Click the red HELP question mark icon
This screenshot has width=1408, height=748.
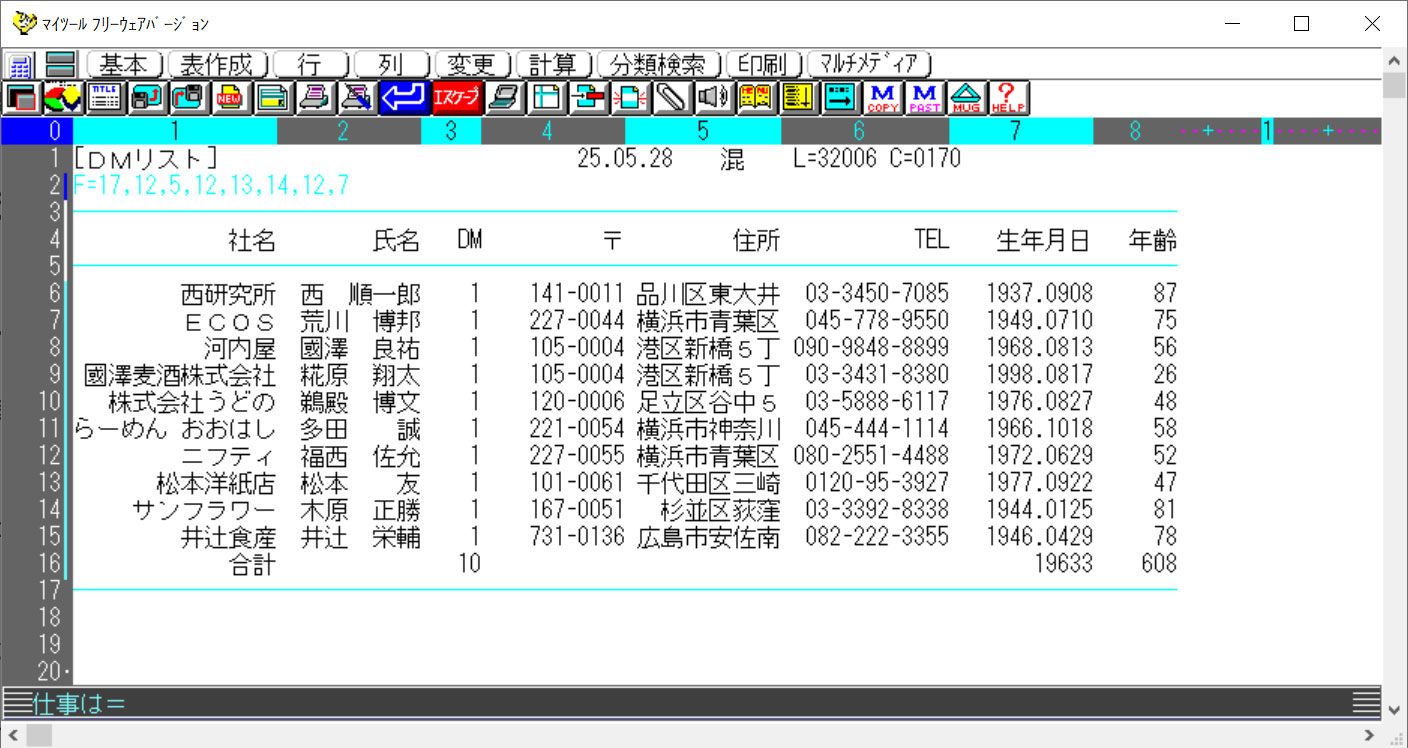click(x=1008, y=98)
